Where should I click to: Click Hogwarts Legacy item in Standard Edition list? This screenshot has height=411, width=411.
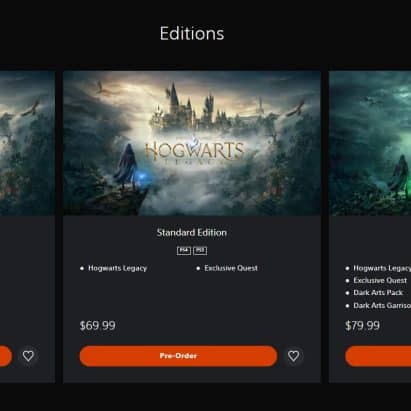coord(117,268)
